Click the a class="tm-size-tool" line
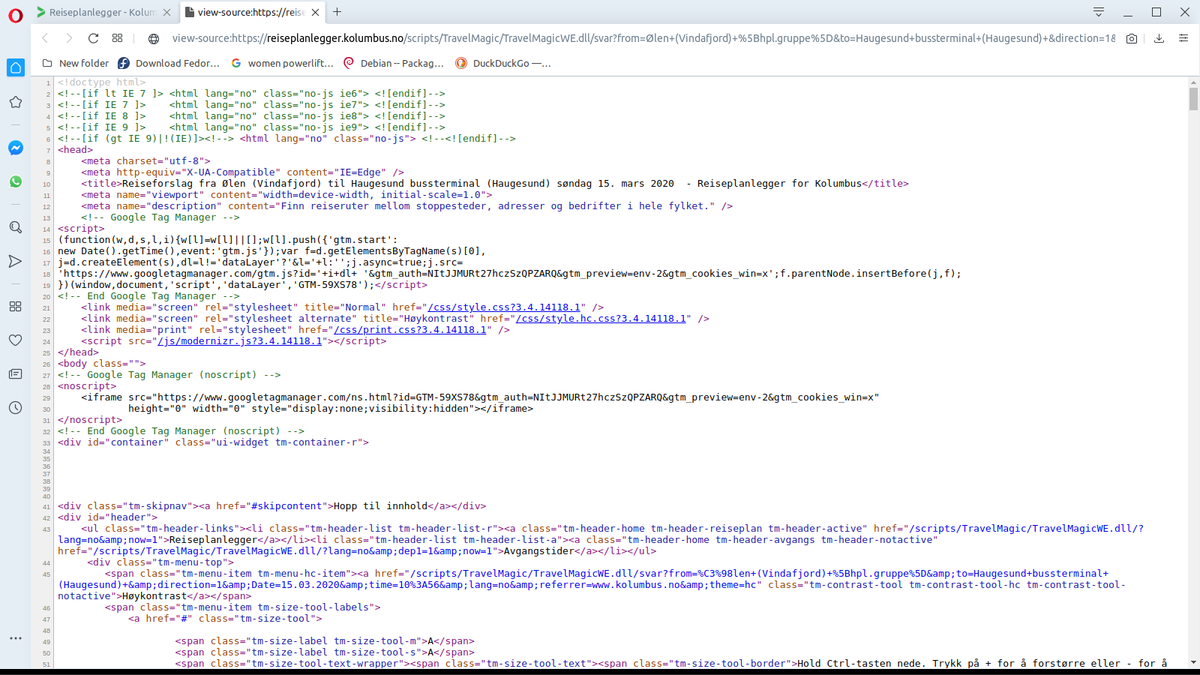 point(225,618)
